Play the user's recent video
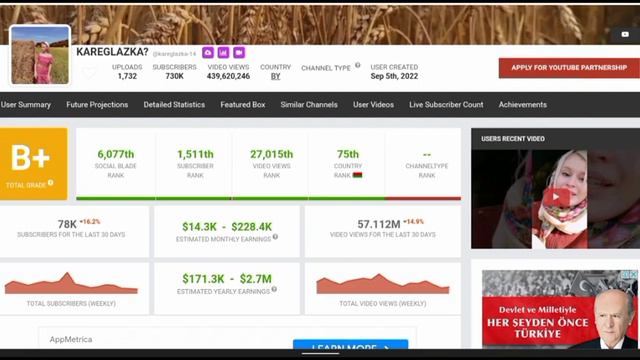 tap(556, 197)
